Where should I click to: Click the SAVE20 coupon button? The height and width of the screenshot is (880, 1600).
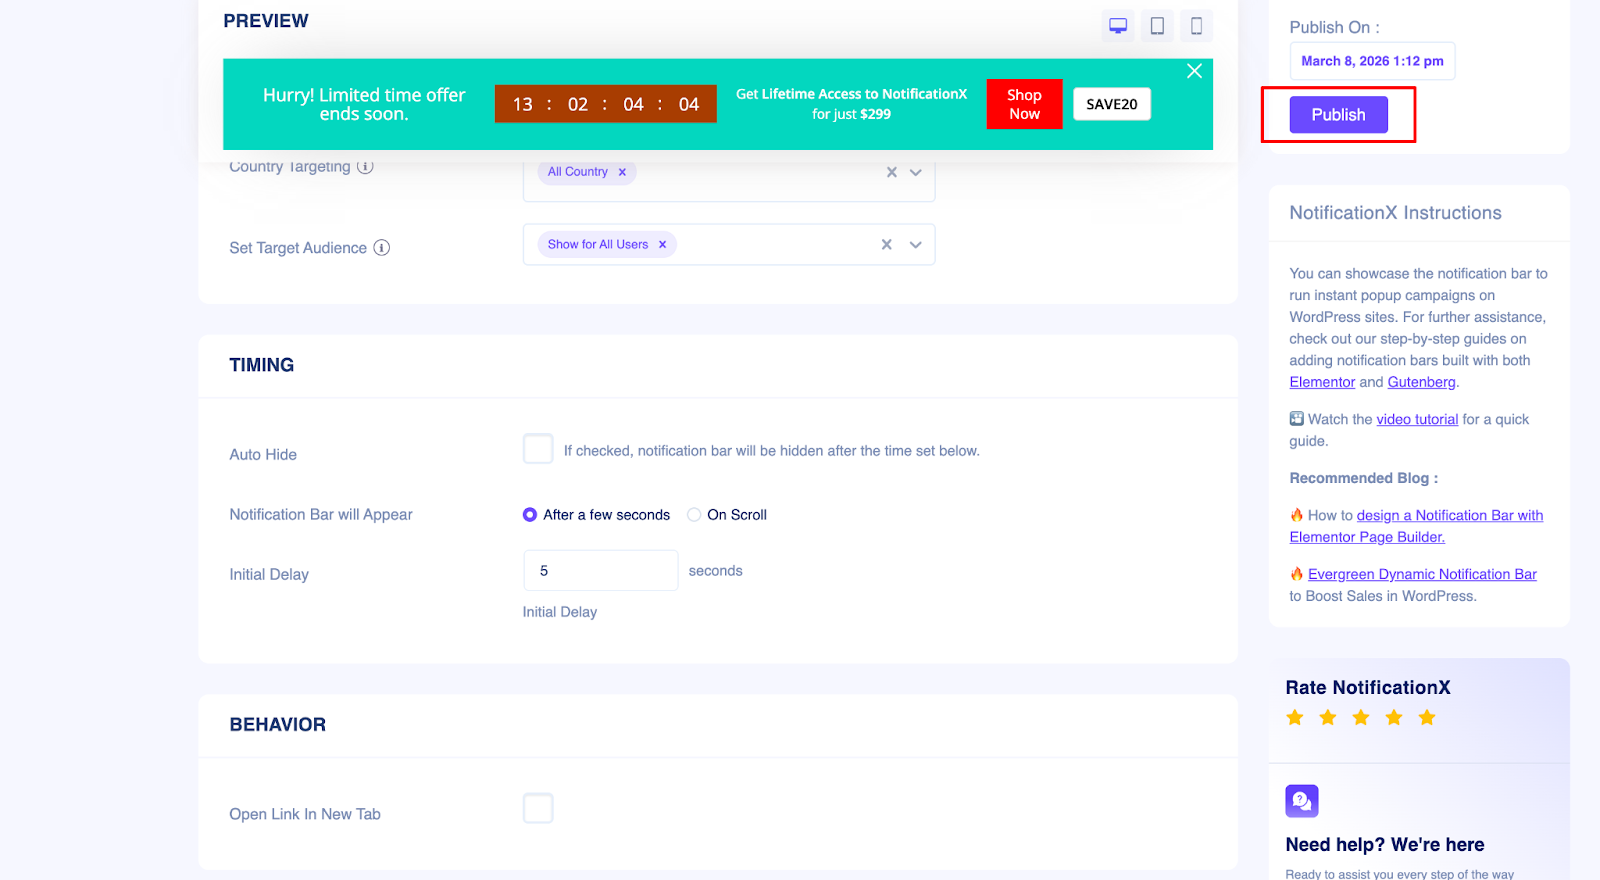1112,104
